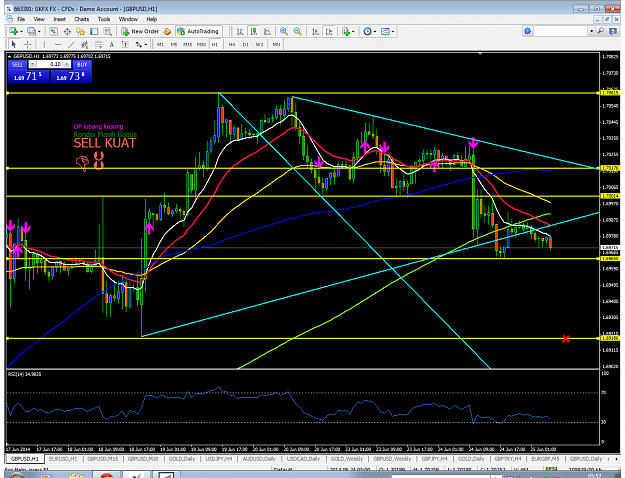Open the View menu
This screenshot has height=478, width=625.
[39, 19]
